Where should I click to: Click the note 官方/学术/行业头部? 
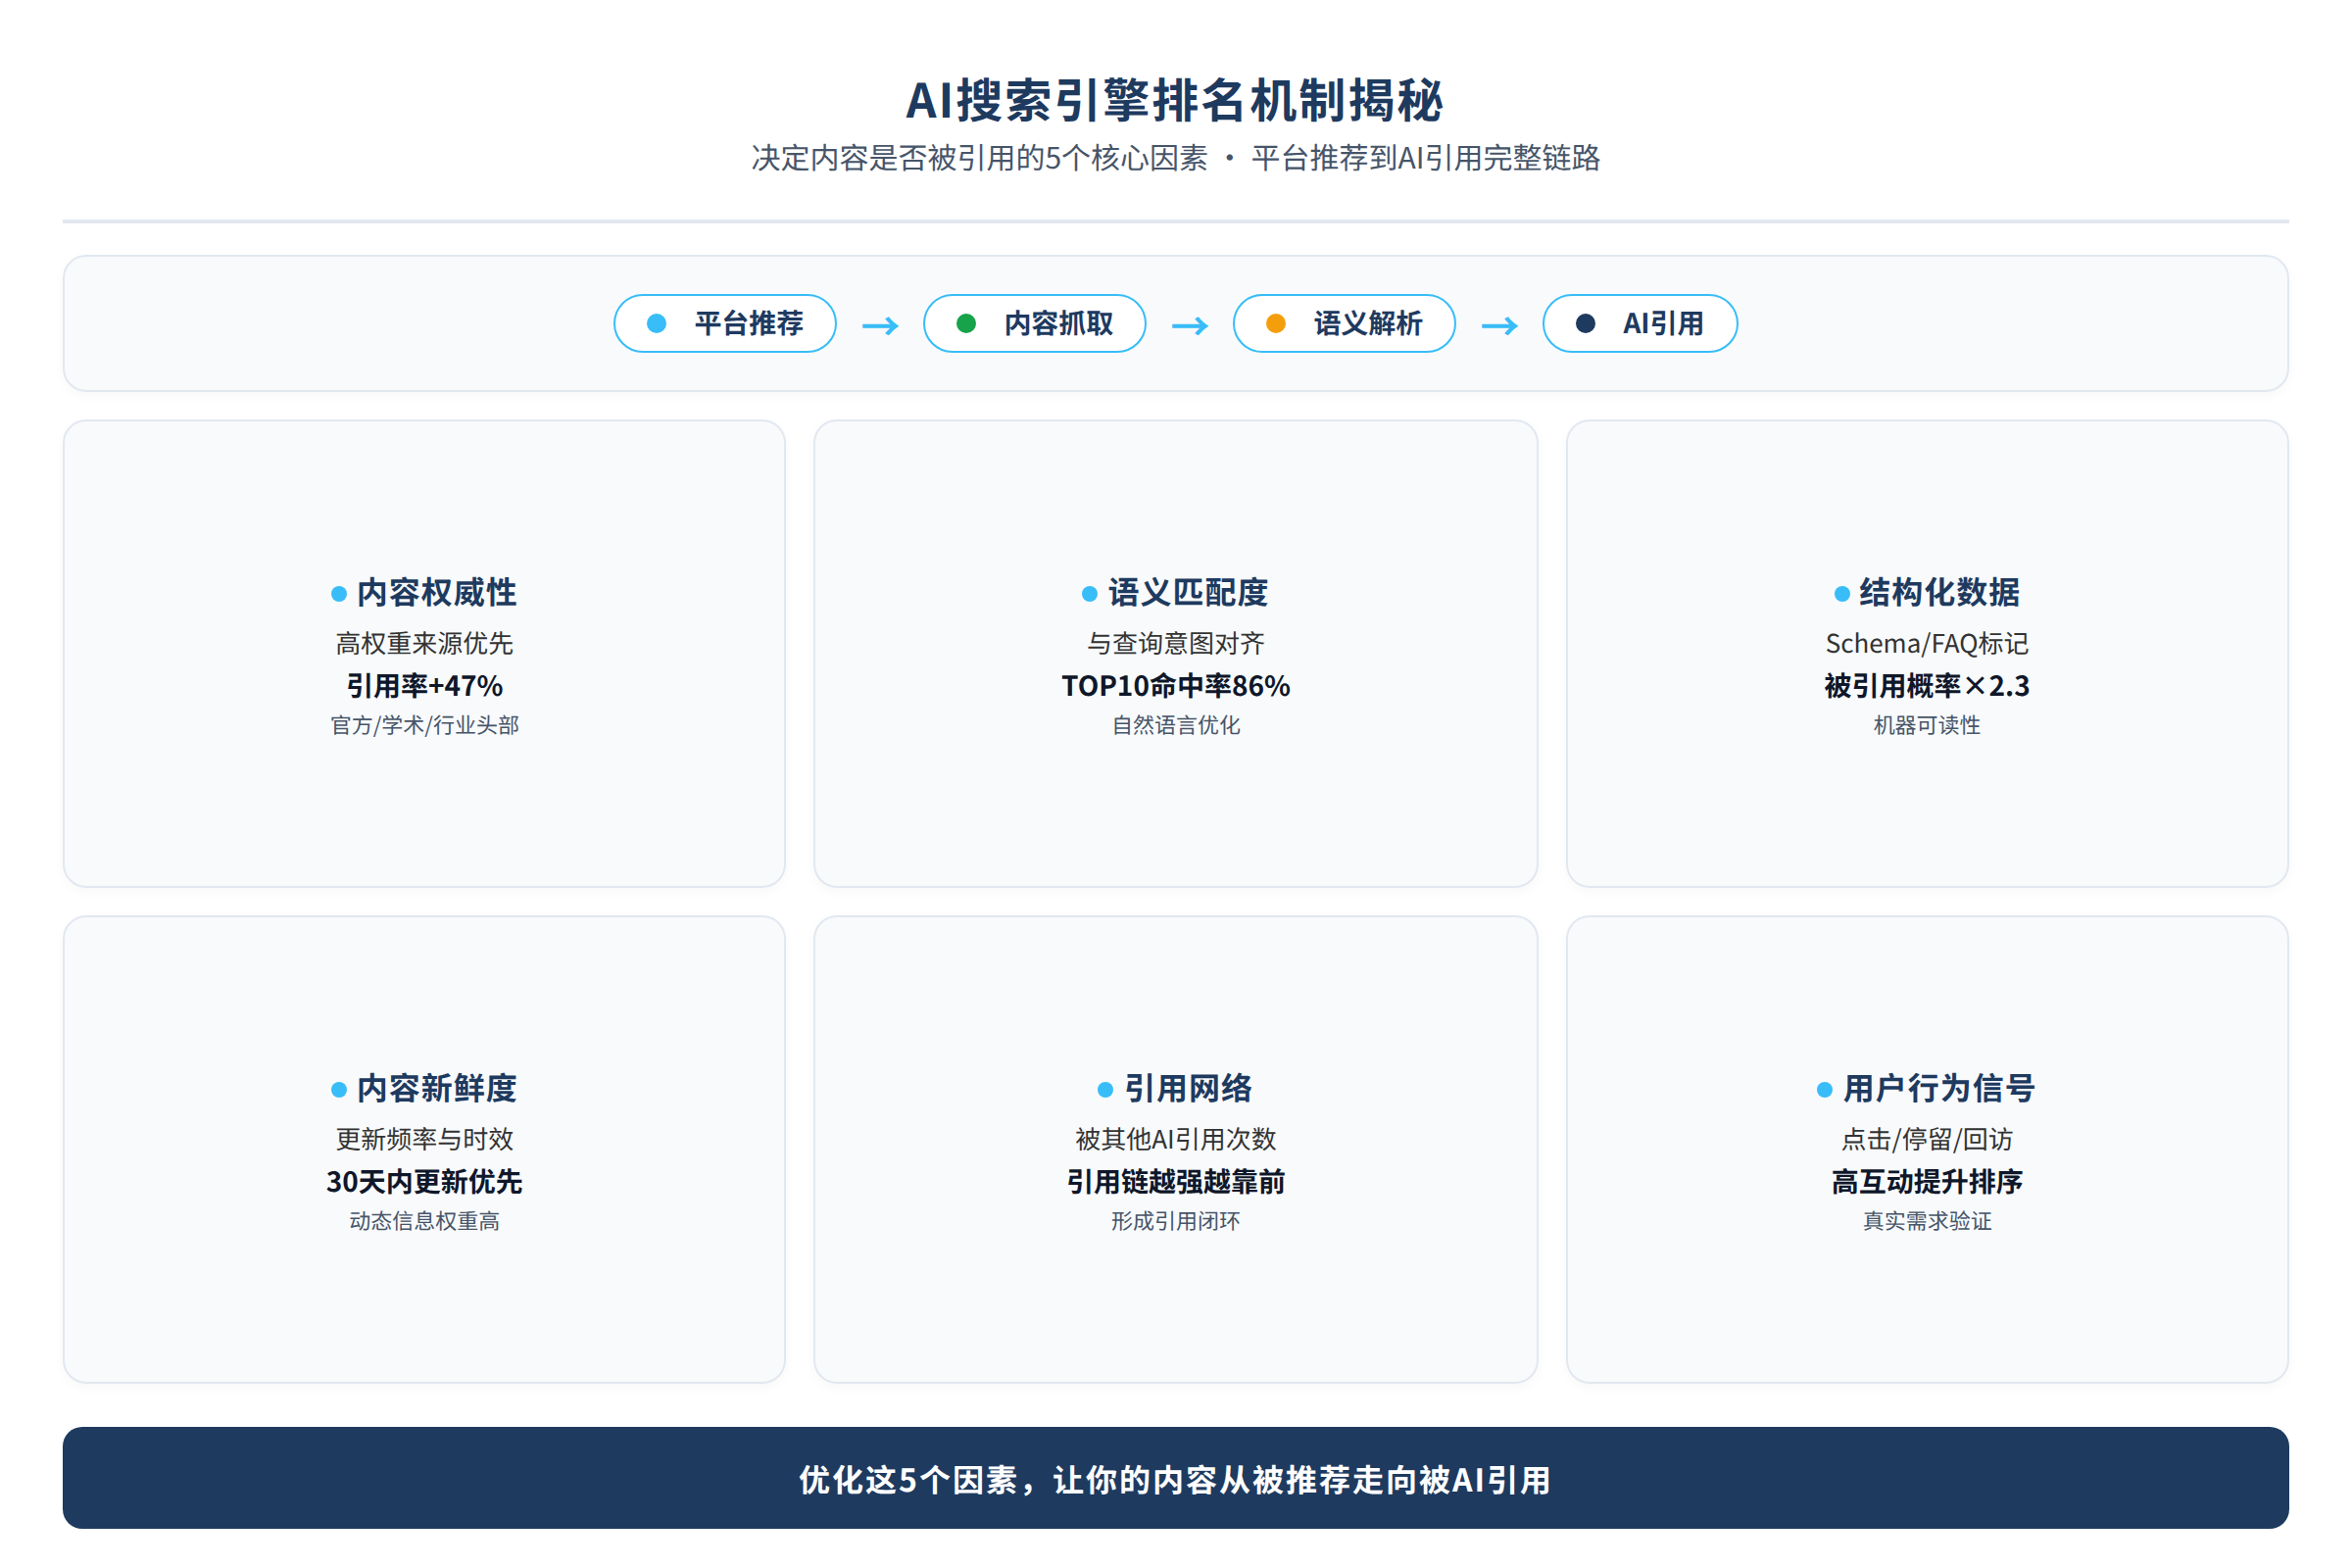[425, 725]
